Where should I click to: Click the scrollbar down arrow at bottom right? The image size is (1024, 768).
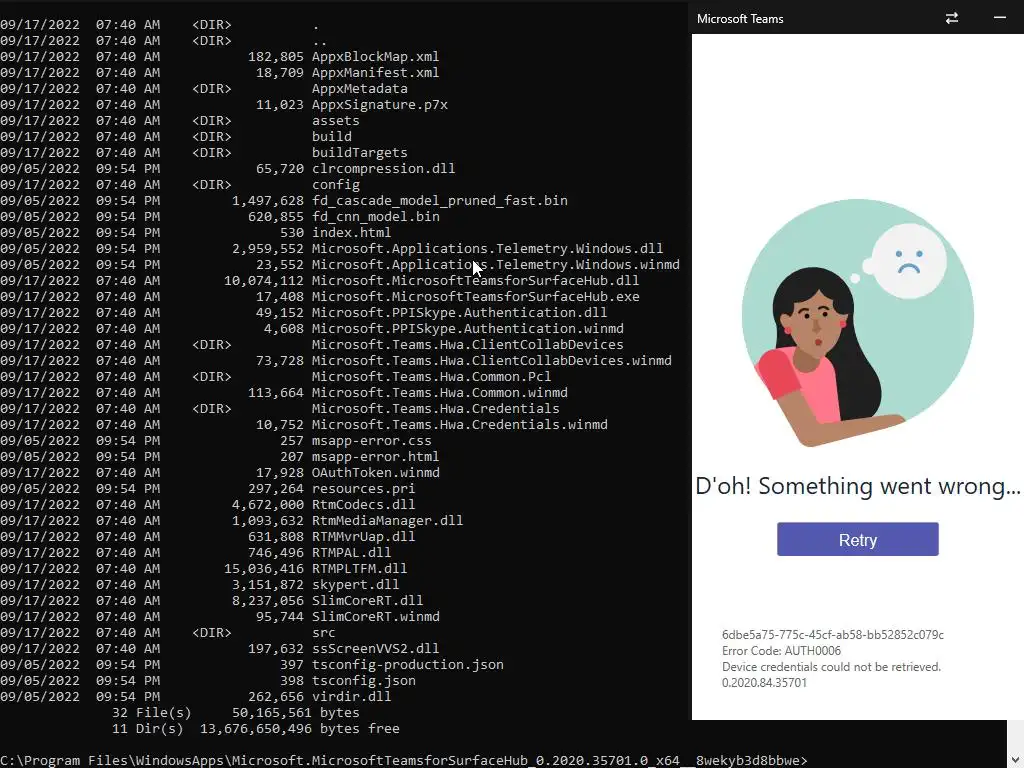pos(1016,760)
